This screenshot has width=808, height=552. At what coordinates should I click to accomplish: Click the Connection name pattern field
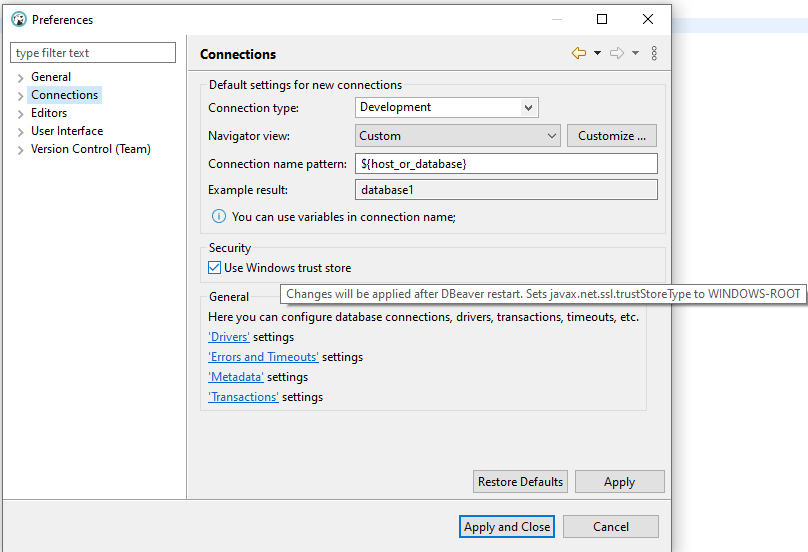[x=506, y=163]
